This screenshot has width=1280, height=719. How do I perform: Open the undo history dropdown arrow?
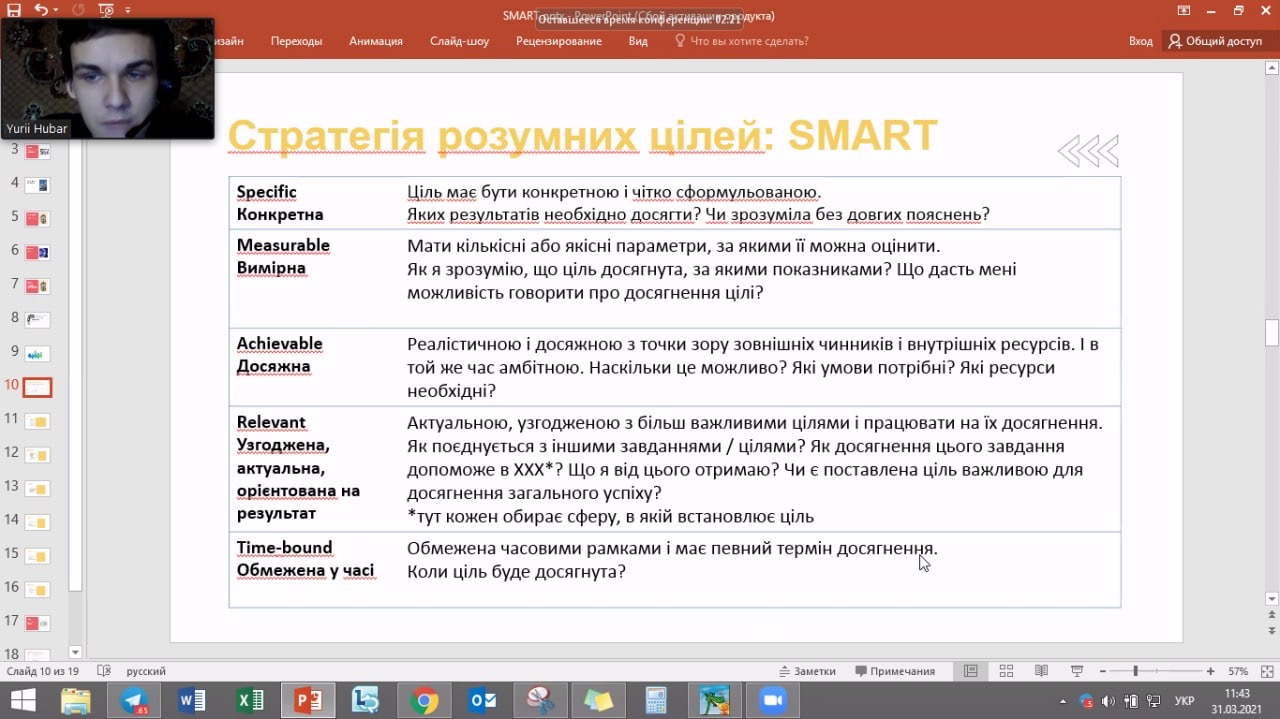pos(55,10)
